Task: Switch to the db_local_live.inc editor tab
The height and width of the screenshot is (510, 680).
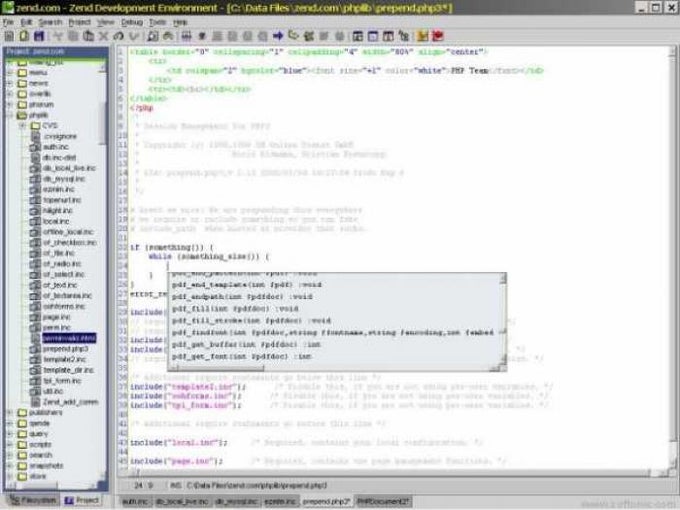Action: coord(182,502)
